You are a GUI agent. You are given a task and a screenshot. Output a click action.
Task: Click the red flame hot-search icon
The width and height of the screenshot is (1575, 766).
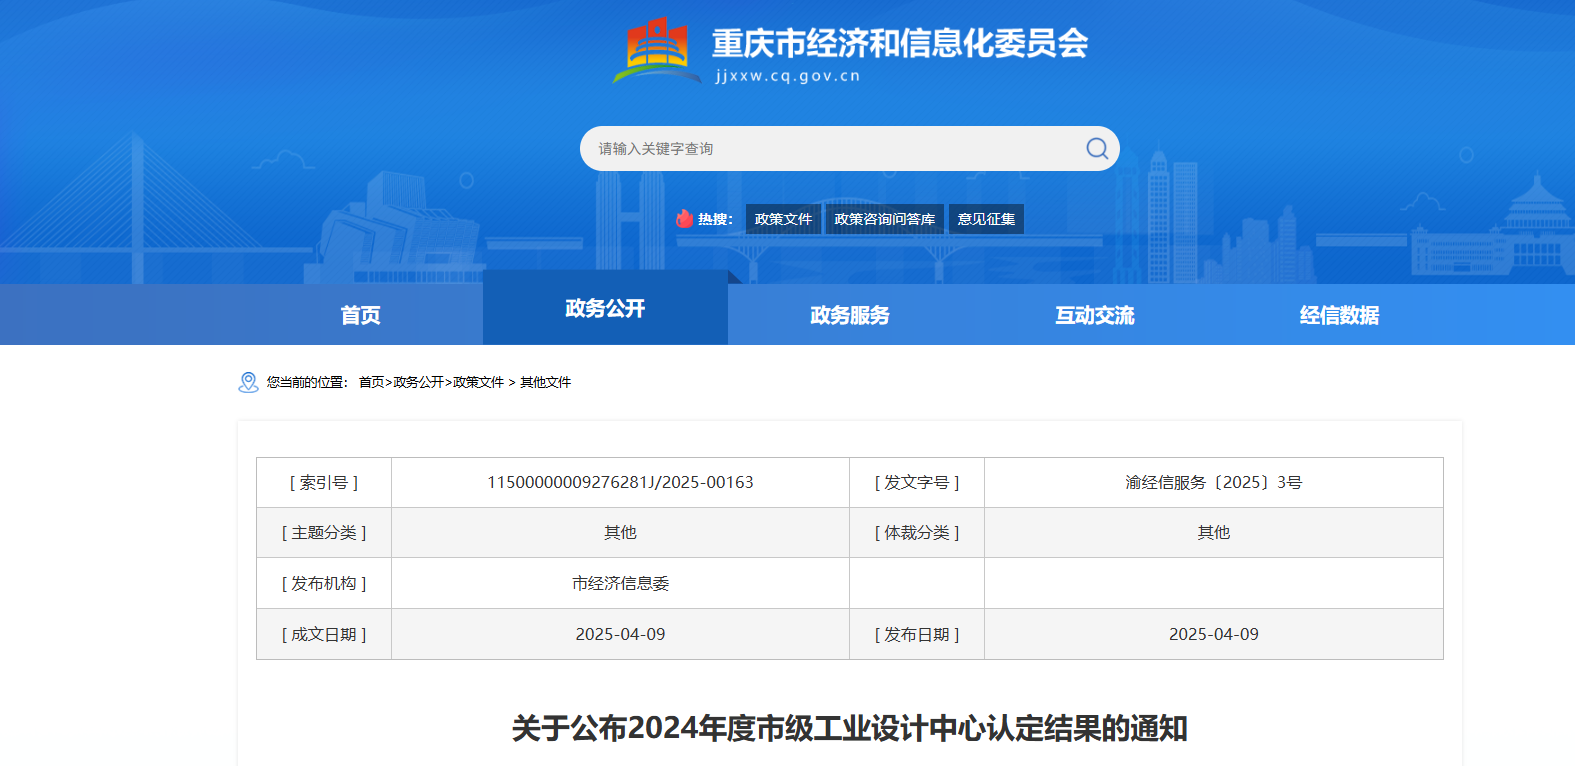pyautogui.click(x=684, y=219)
